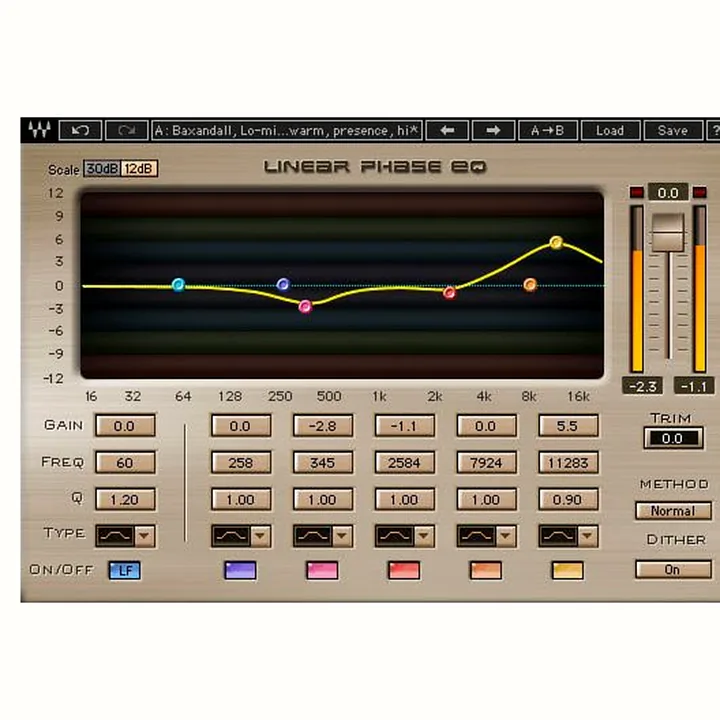Click the 7924 Hz band filter shape icon
Viewport: 720px width, 720px height.
pos(476,536)
